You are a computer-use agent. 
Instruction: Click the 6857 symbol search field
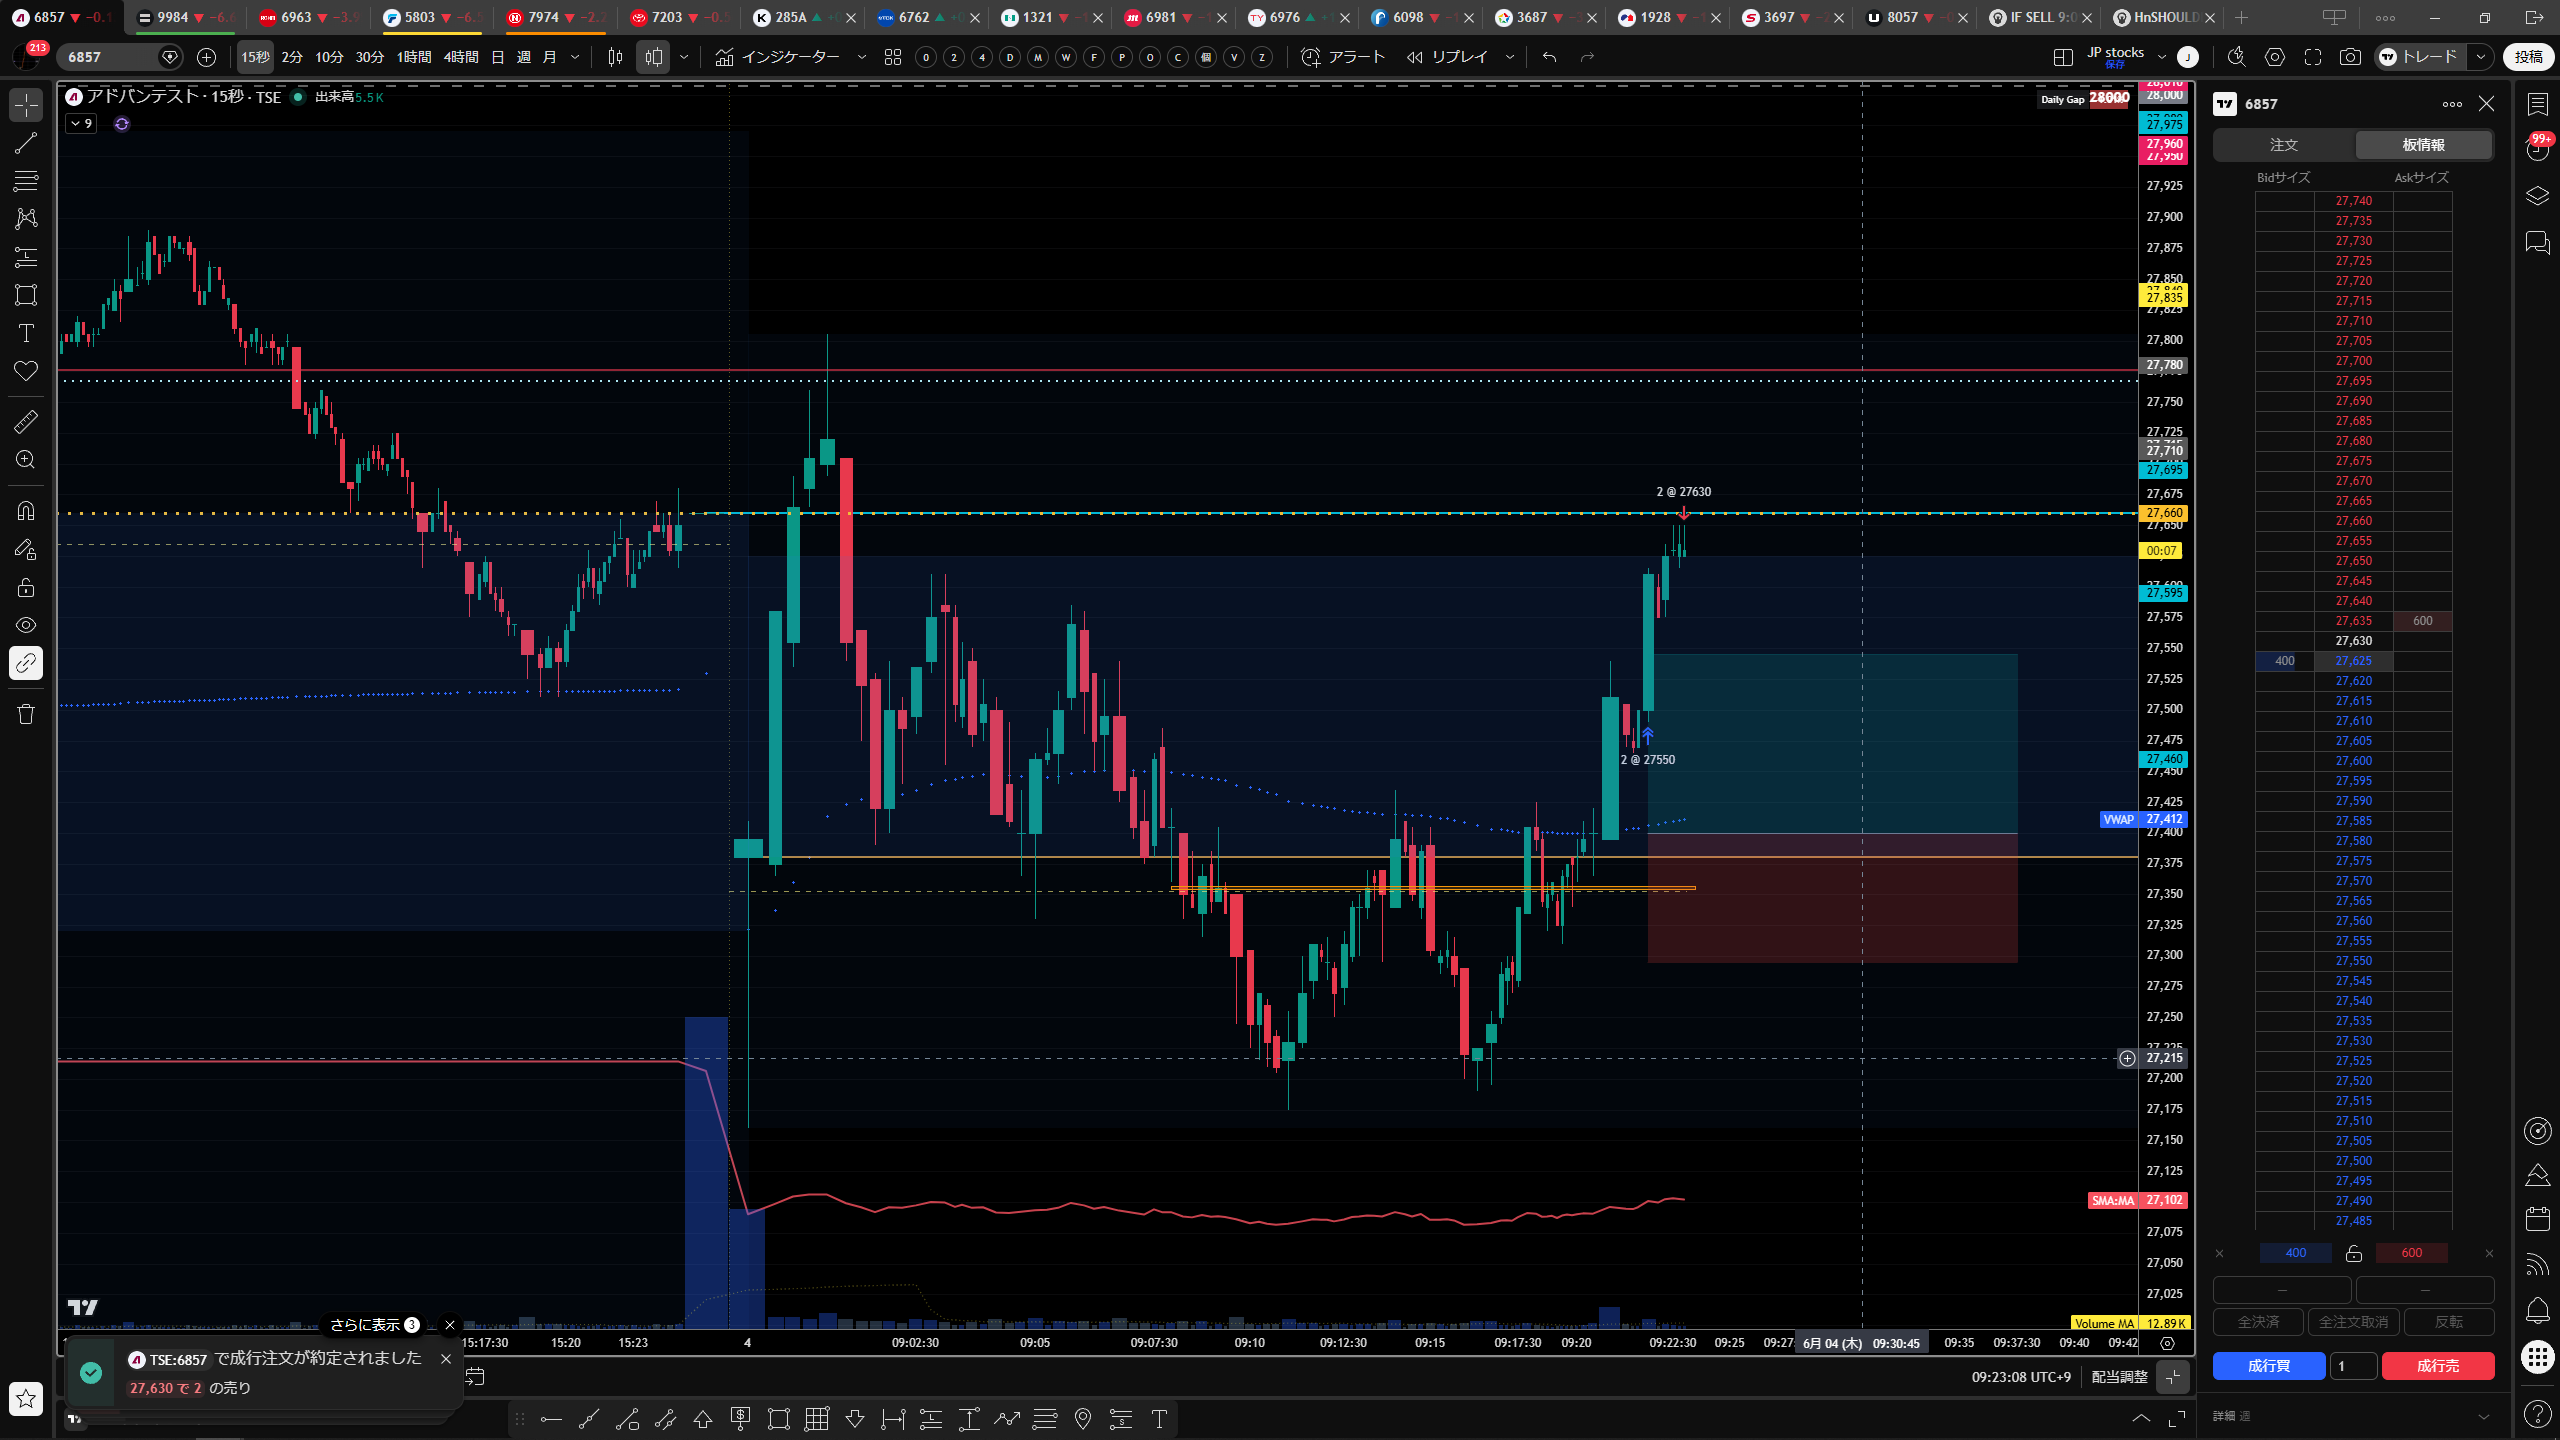pos(112,57)
